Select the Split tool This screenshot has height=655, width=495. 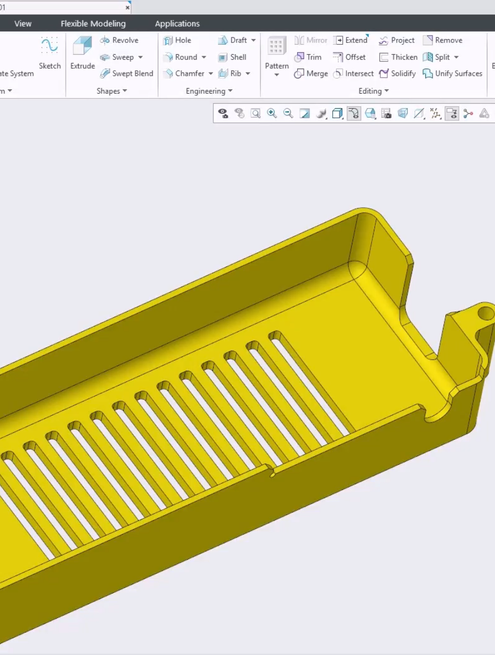click(x=437, y=57)
